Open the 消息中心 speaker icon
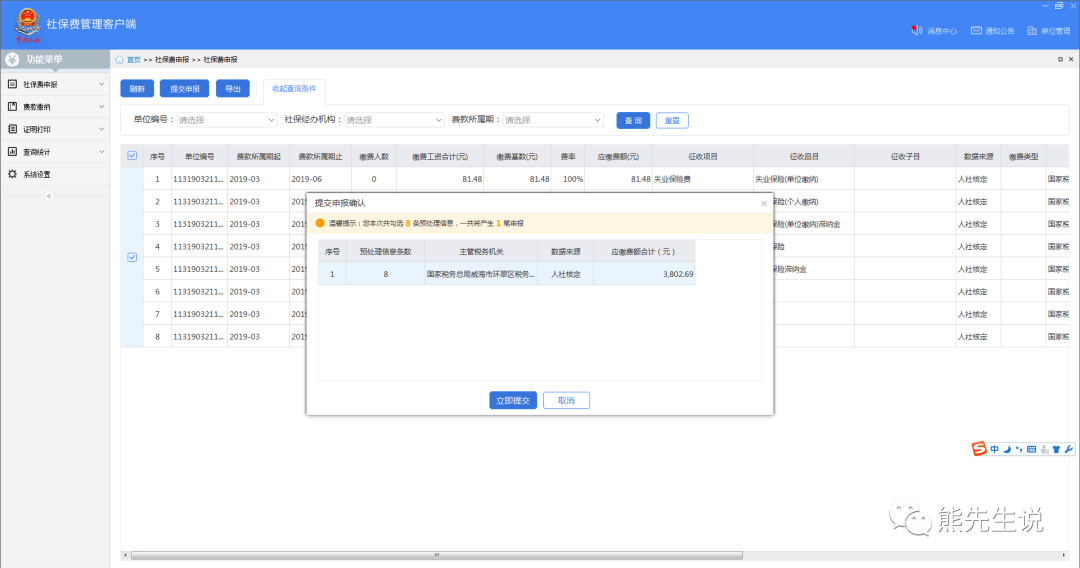This screenshot has height=568, width=1080. pyautogui.click(x=916, y=30)
